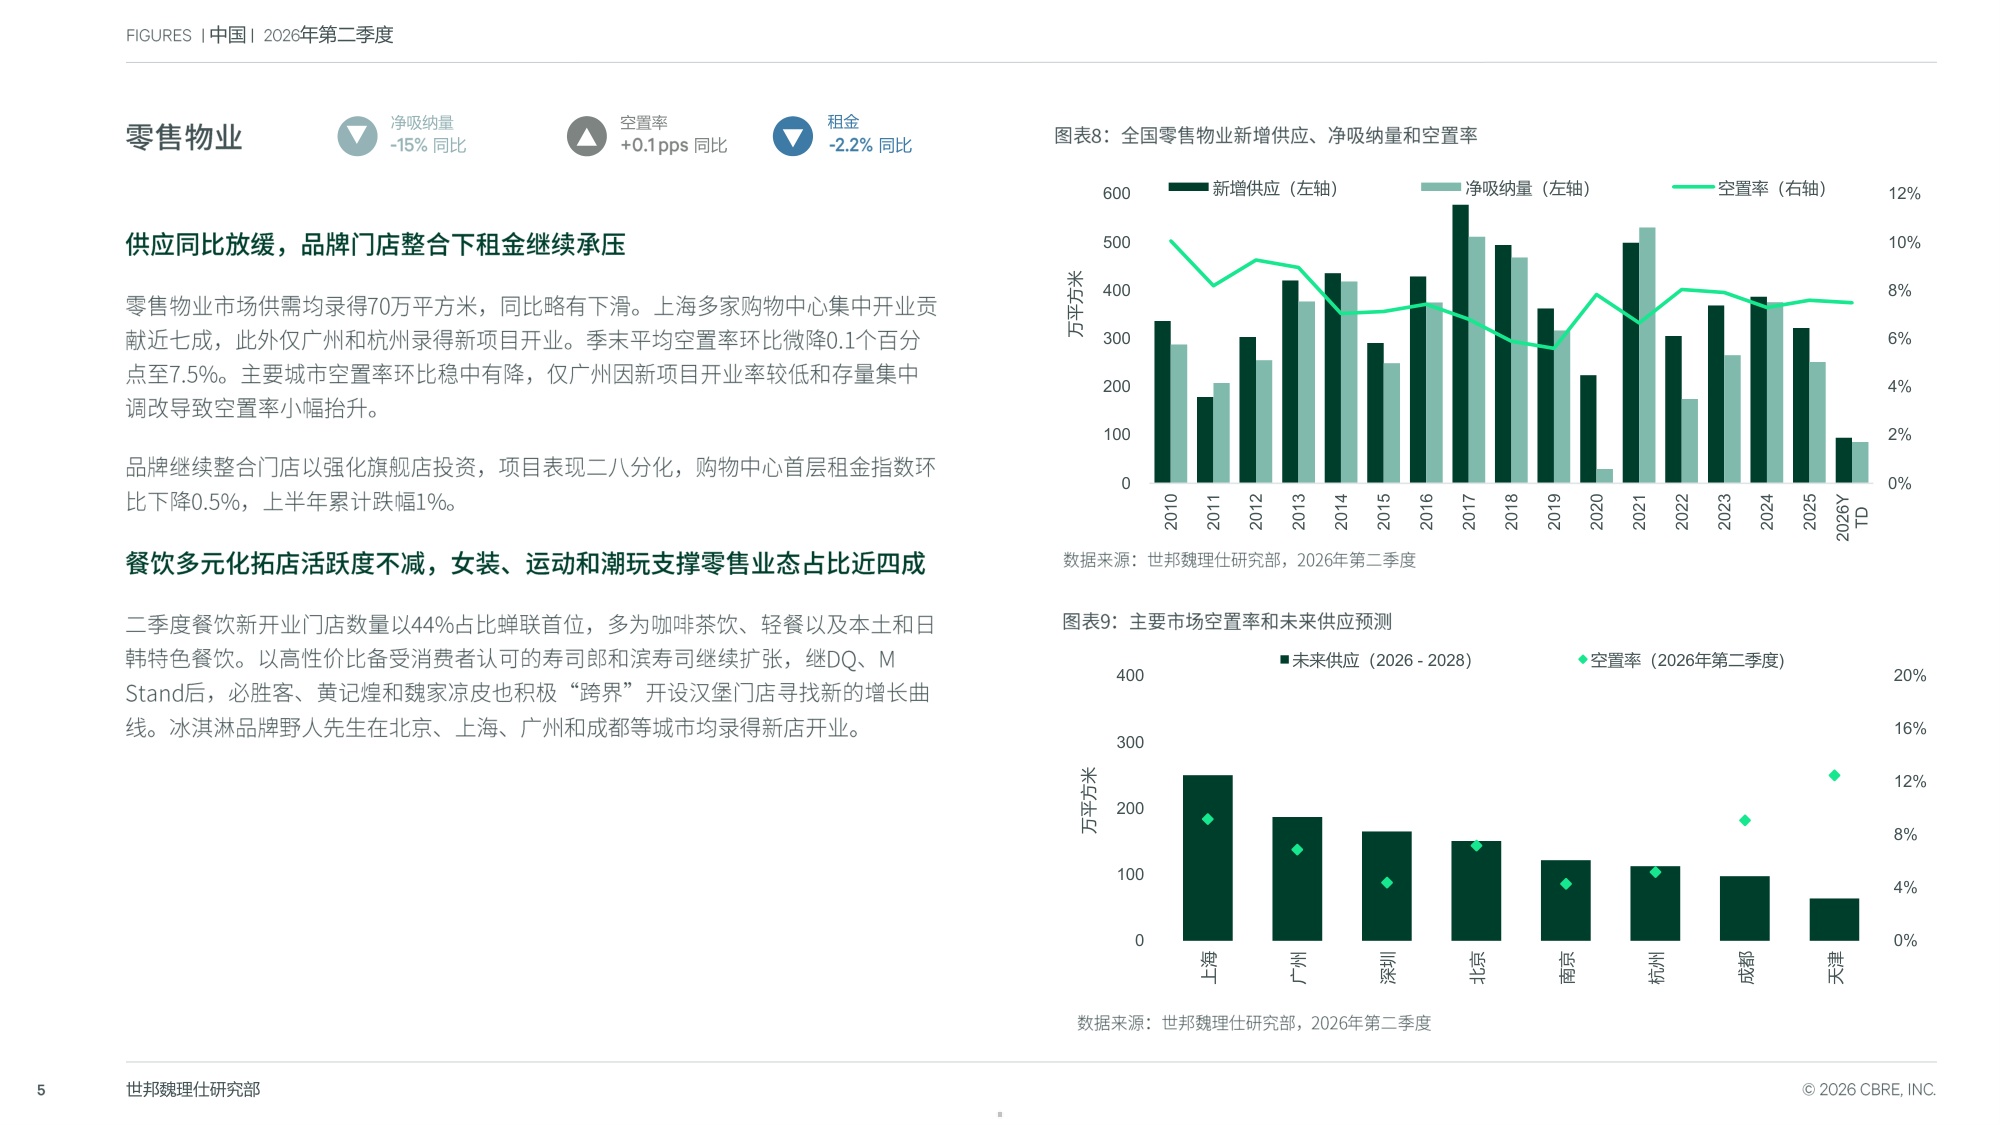Click the 12% label on chart 8 right axis

coord(1904,194)
